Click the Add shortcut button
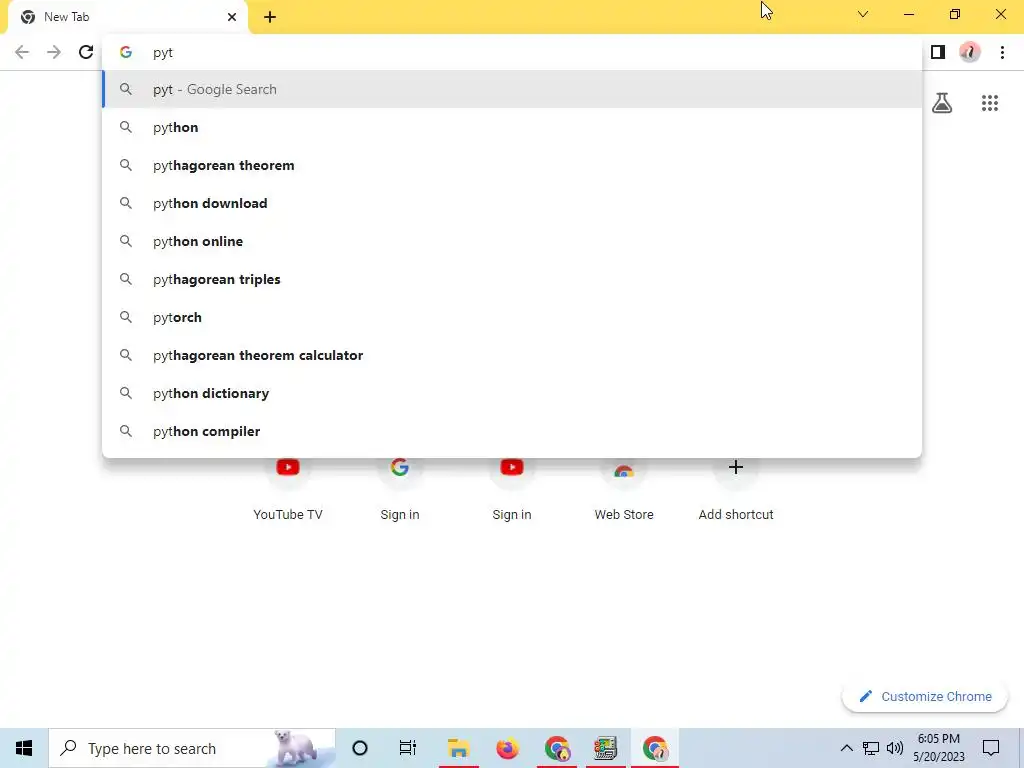 [x=736, y=490]
